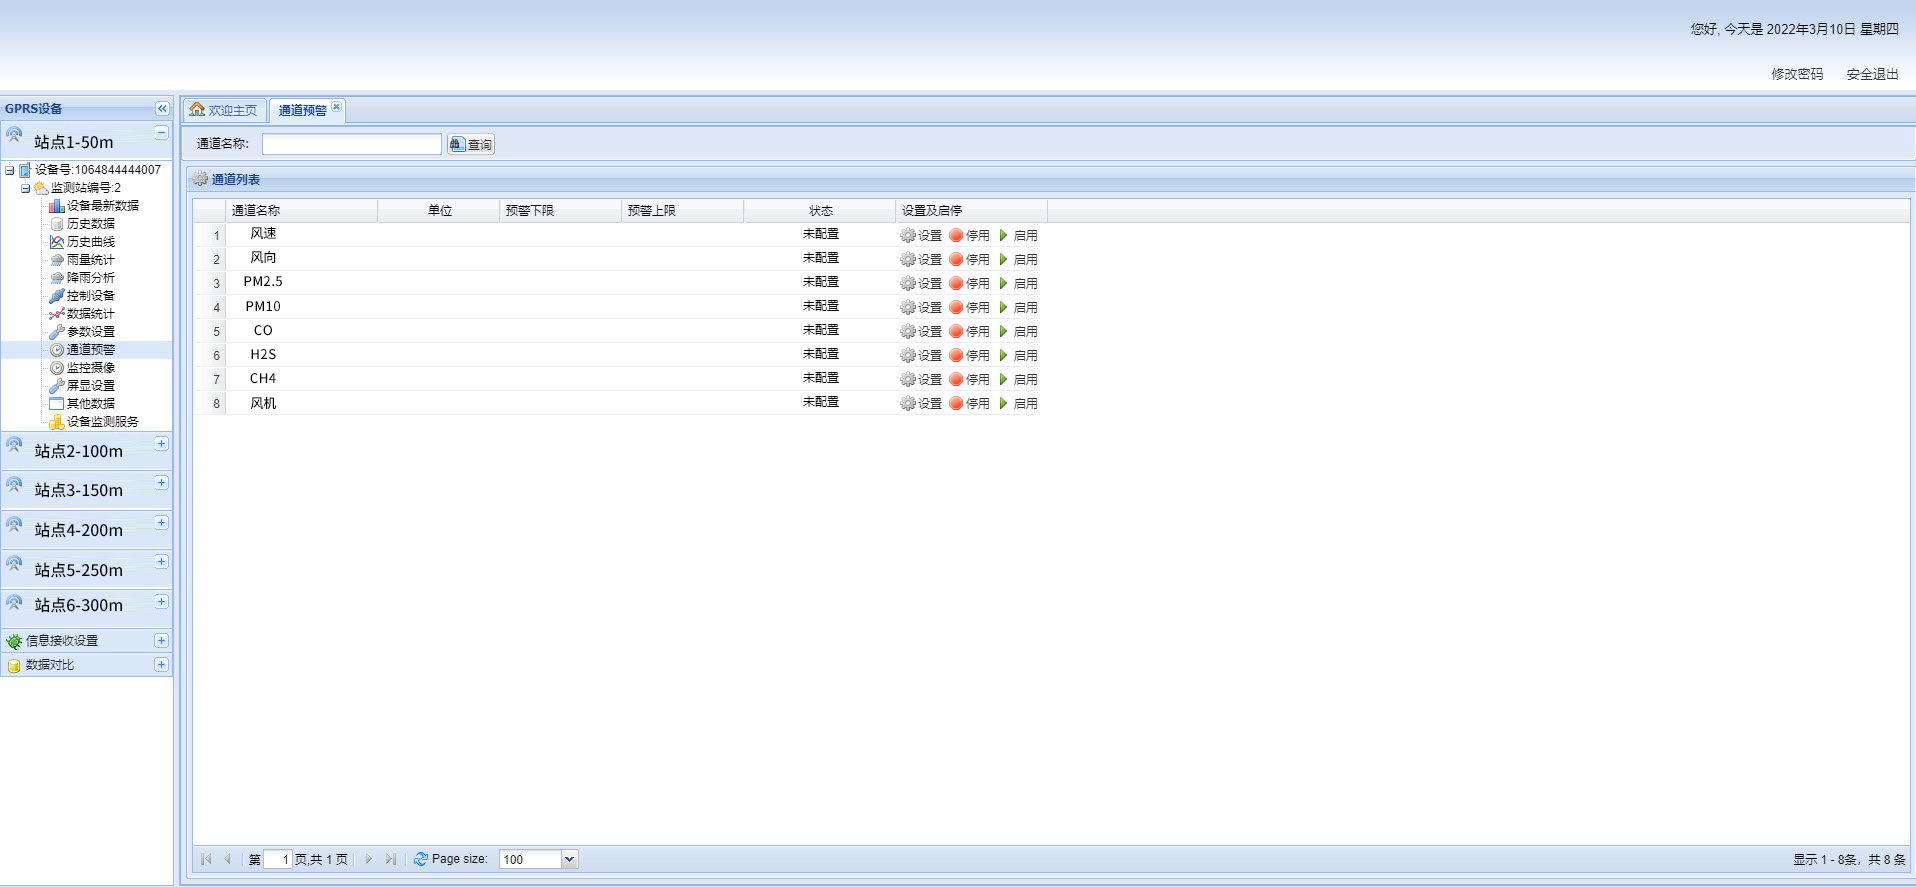Enable the CH4 channel with 启用
This screenshot has width=1916, height=887.
click(x=1018, y=379)
